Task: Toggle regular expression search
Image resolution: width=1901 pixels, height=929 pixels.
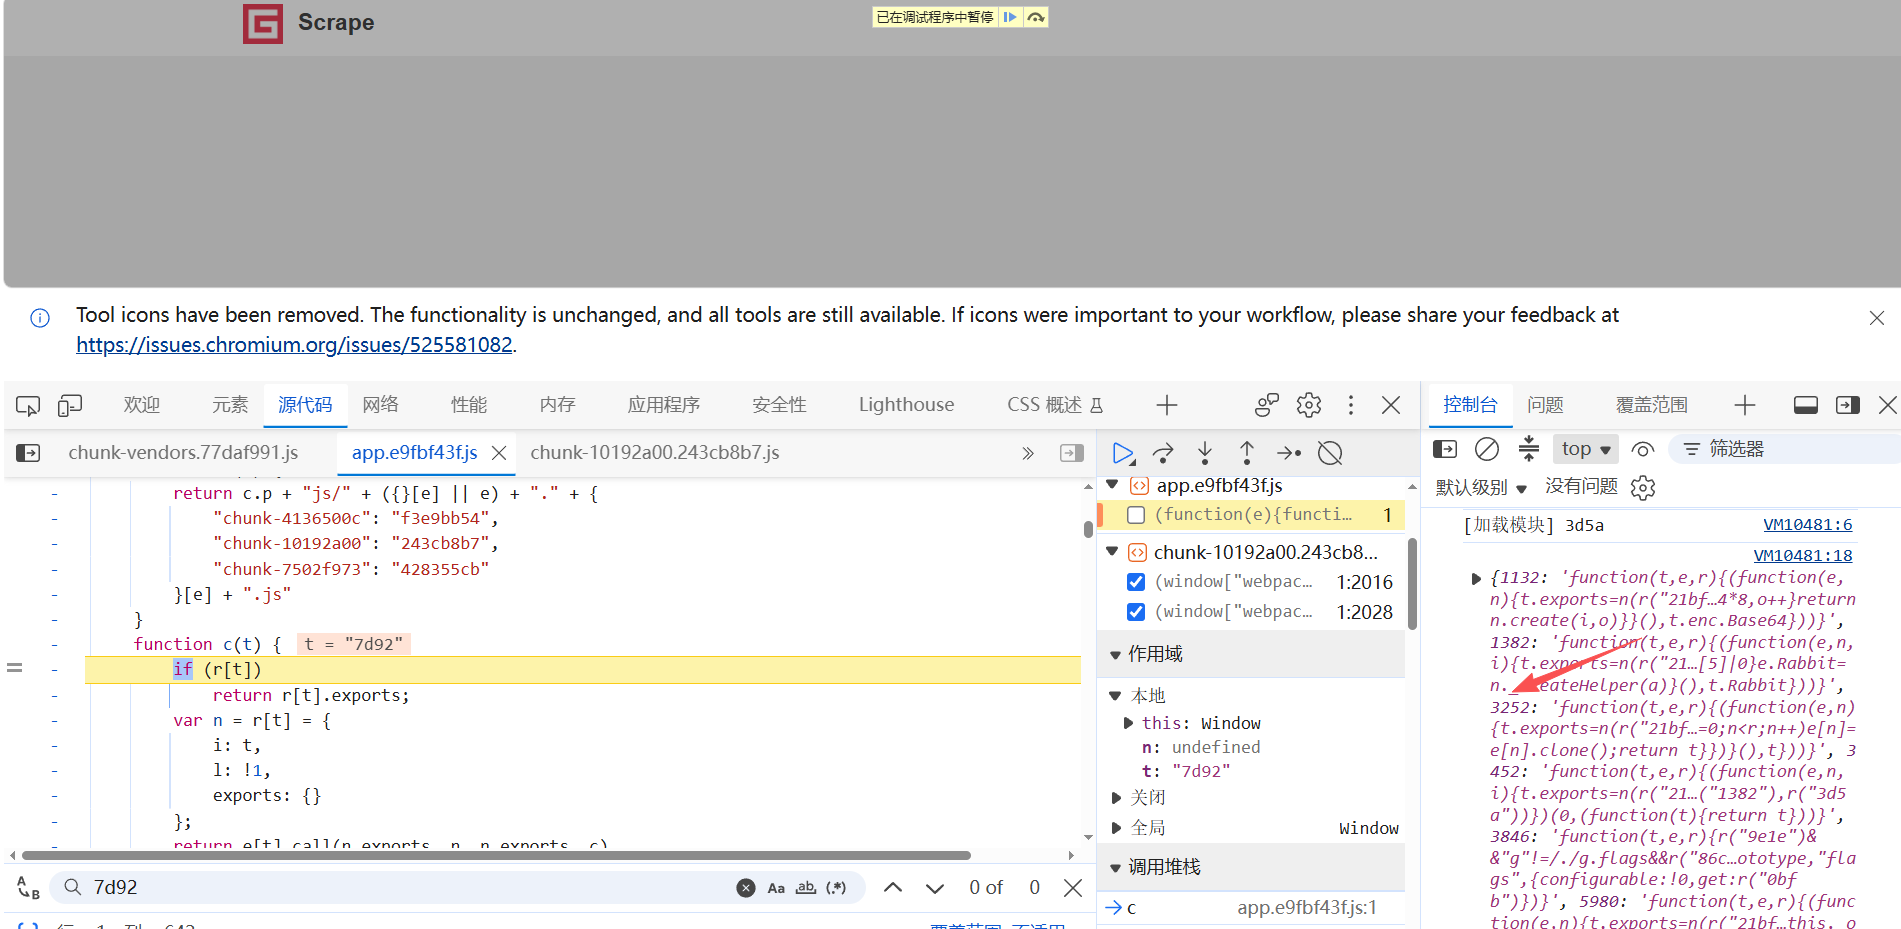Action: point(836,888)
